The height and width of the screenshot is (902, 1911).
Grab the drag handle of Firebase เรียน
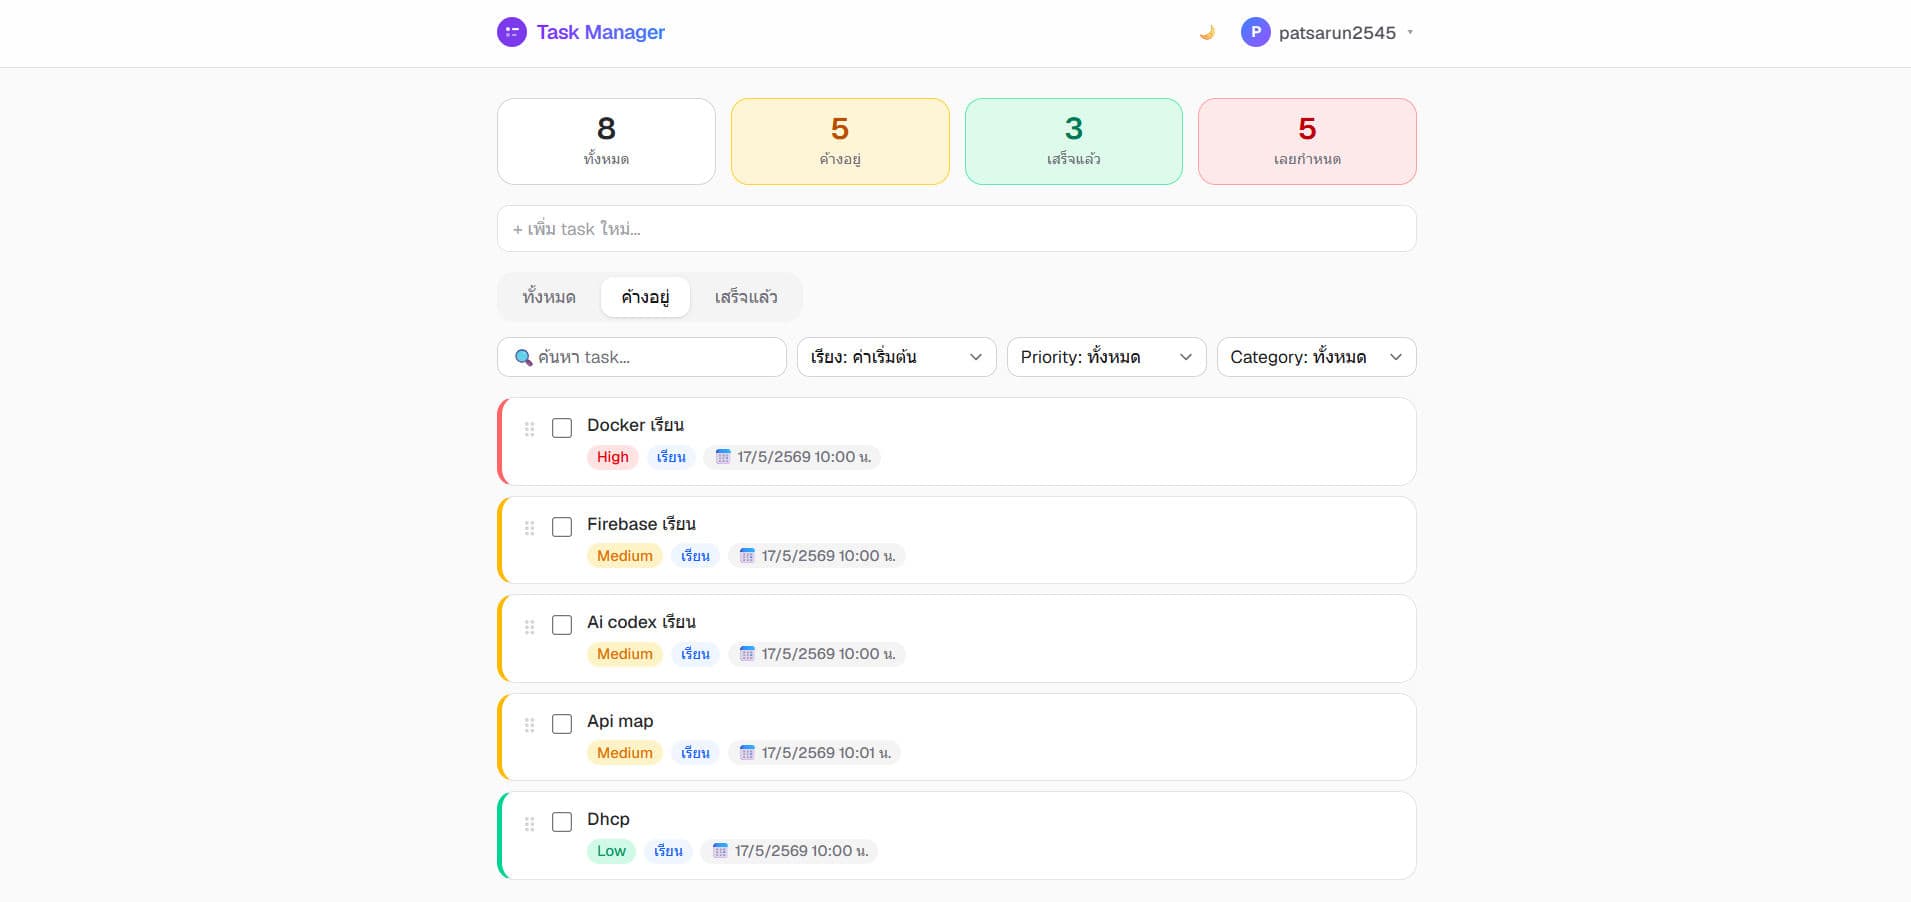[529, 528]
